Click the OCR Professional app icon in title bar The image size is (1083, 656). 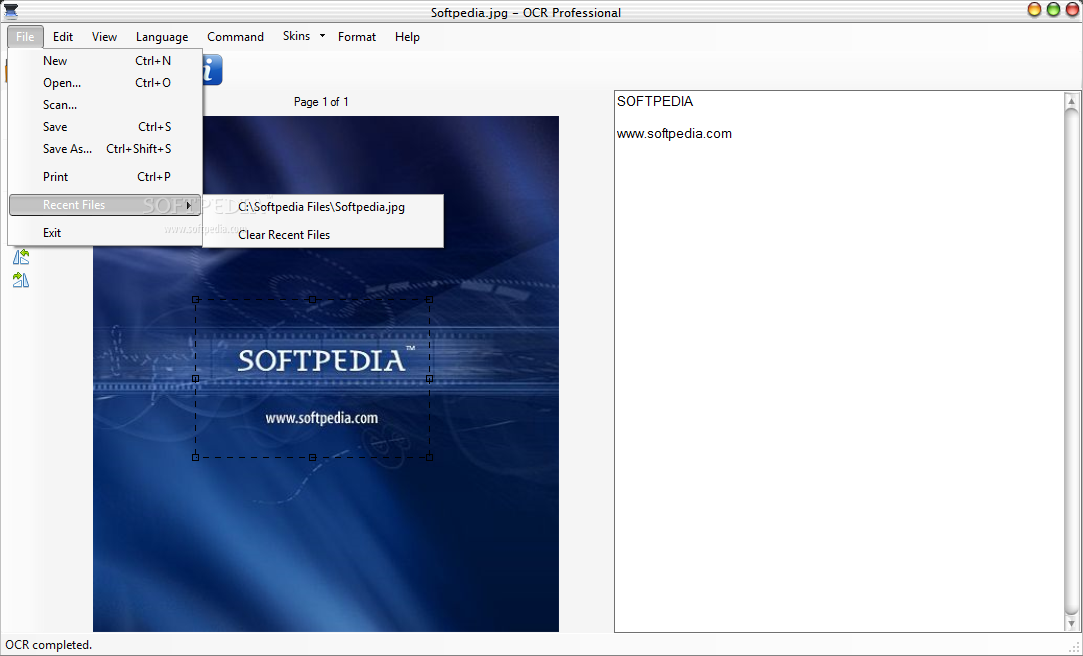pos(11,11)
